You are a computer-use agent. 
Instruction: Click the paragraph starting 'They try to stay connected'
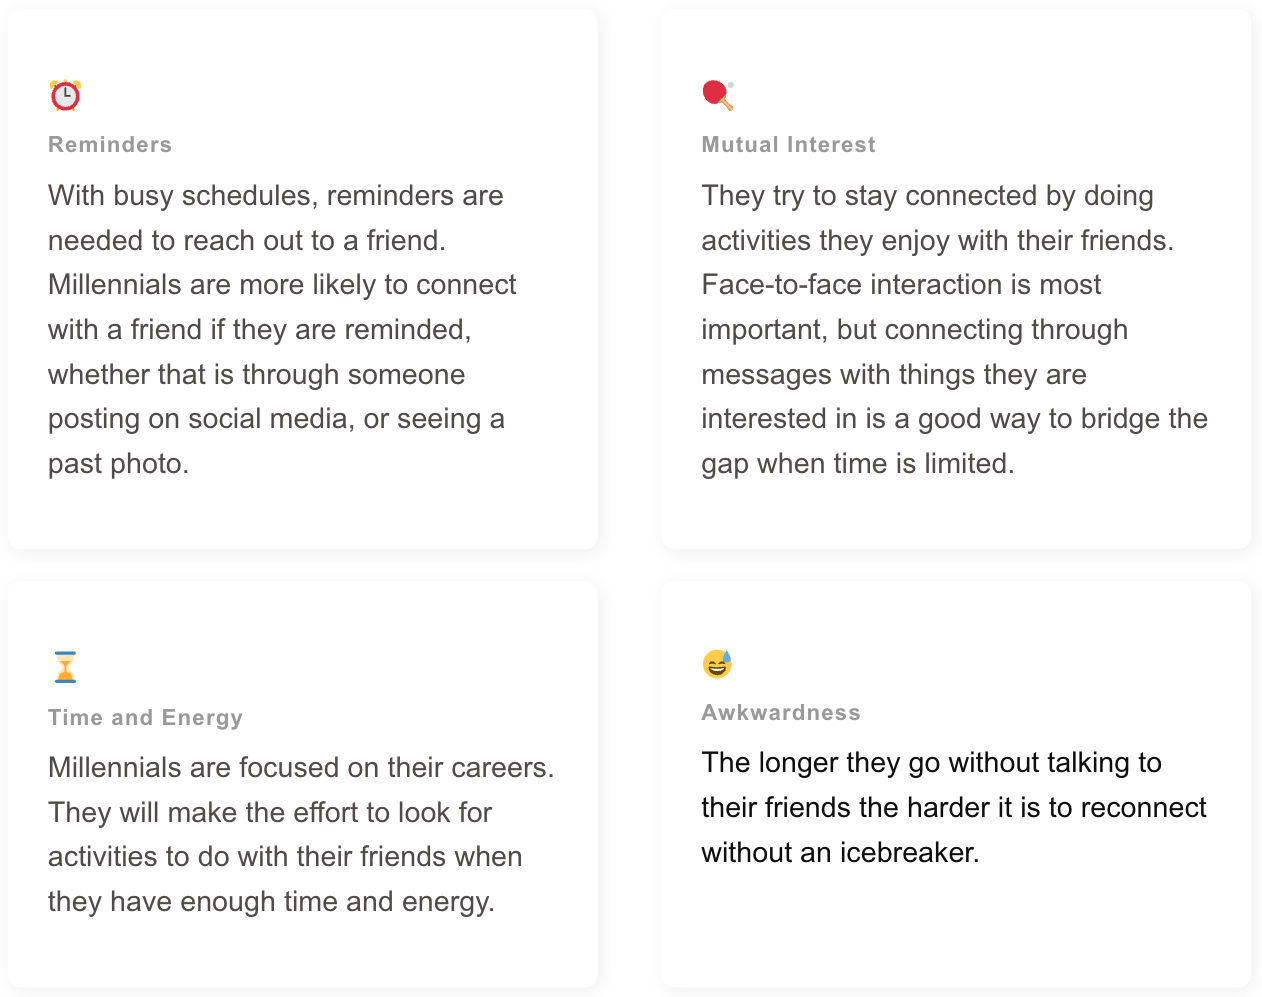(x=954, y=329)
